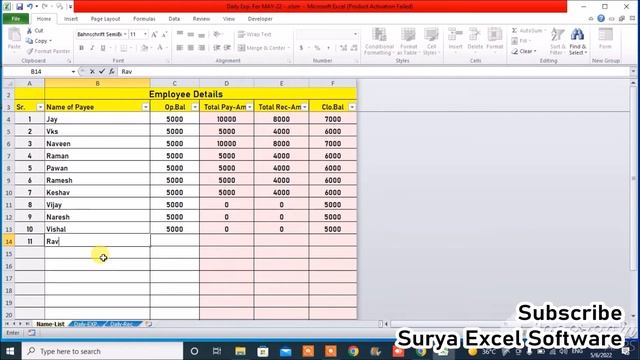Center-align text horizontally

[191, 48]
